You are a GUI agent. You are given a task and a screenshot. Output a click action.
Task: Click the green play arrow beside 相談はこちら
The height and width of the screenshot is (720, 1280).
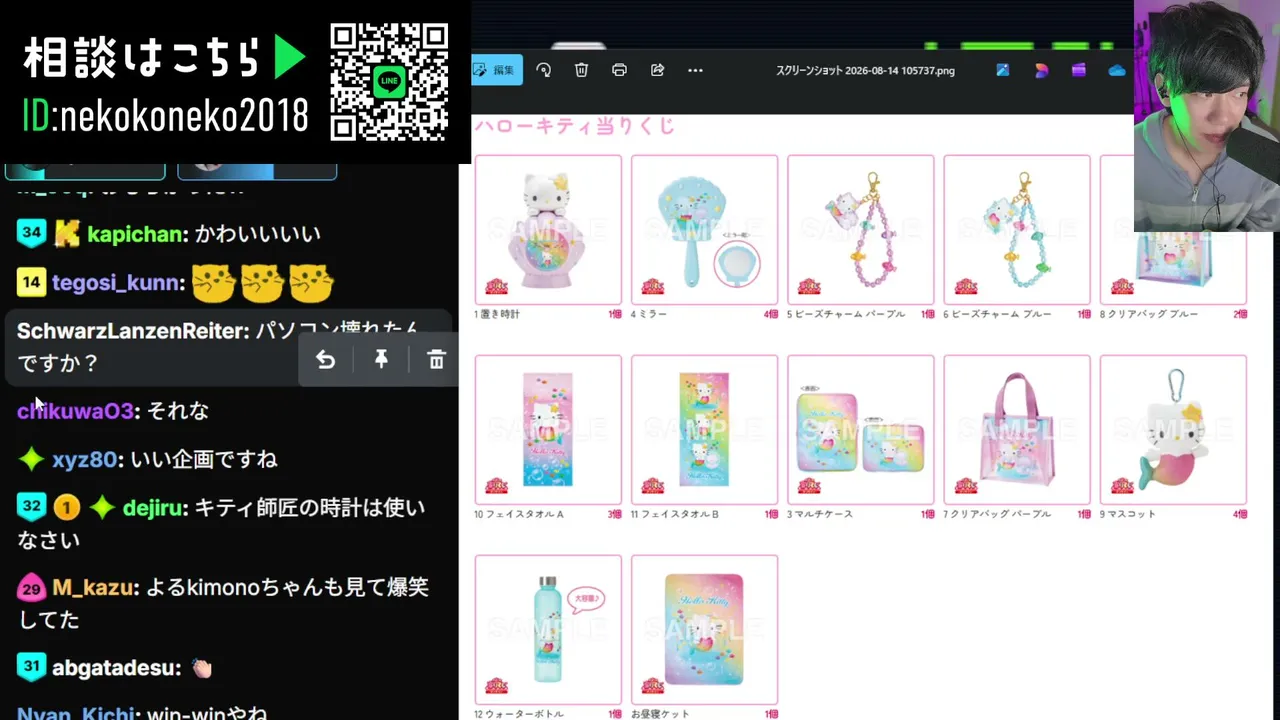[290, 59]
